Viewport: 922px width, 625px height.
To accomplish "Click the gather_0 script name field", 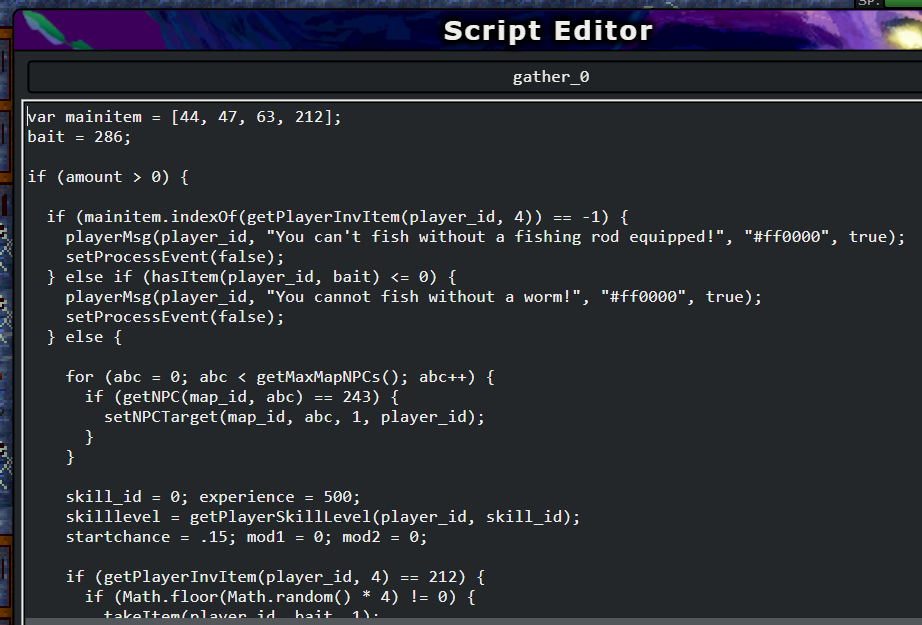I will coord(475,77).
